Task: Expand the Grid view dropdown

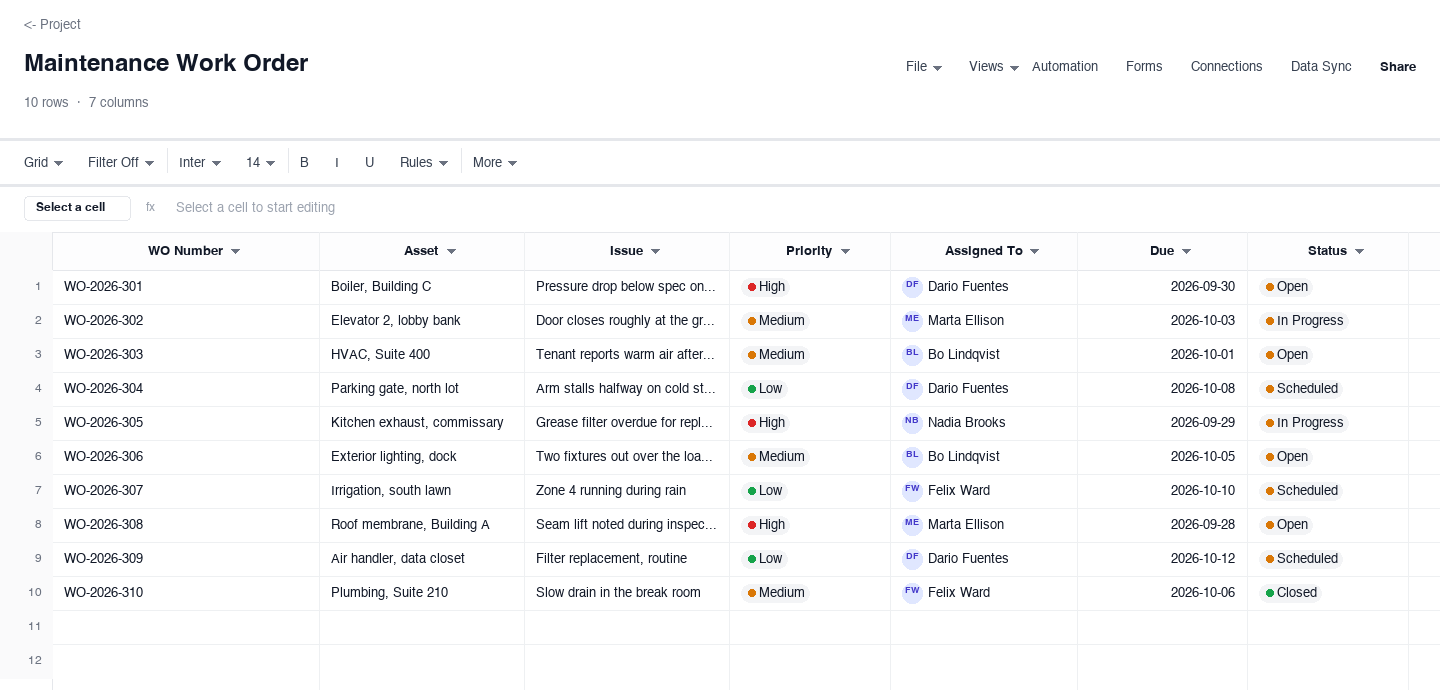Action: pos(44,162)
